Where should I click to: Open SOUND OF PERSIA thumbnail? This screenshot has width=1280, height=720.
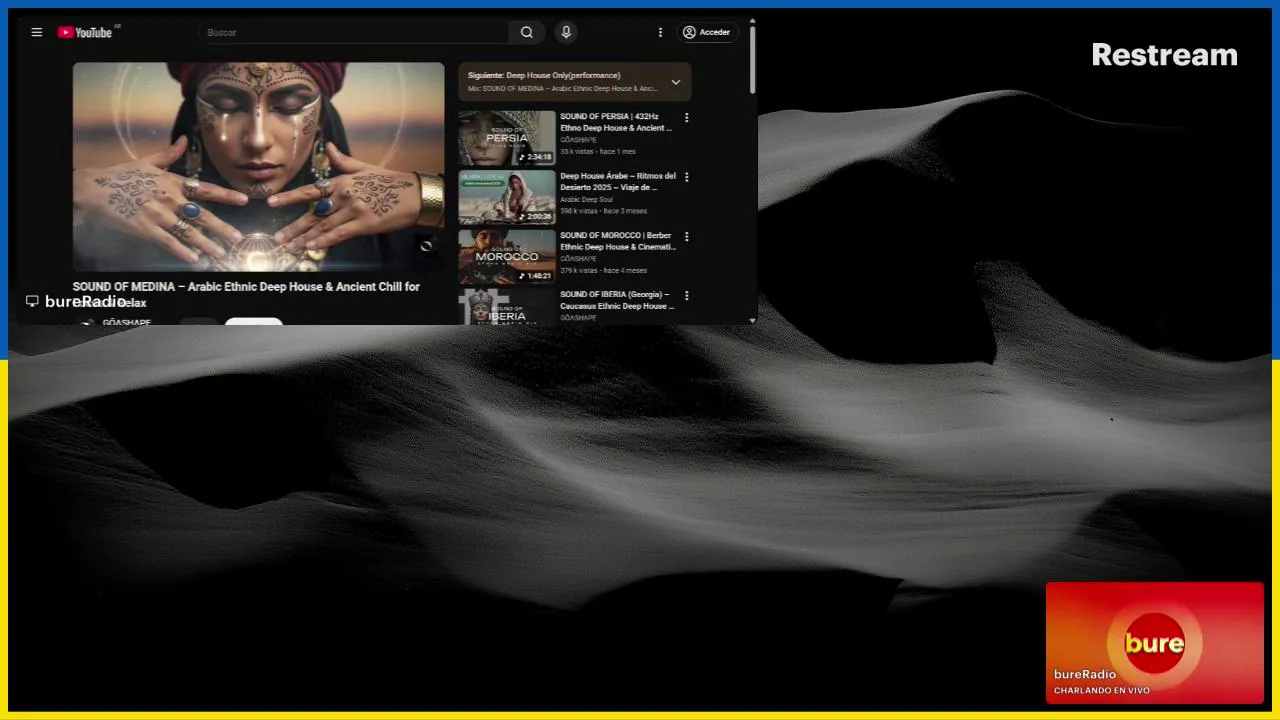click(507, 138)
